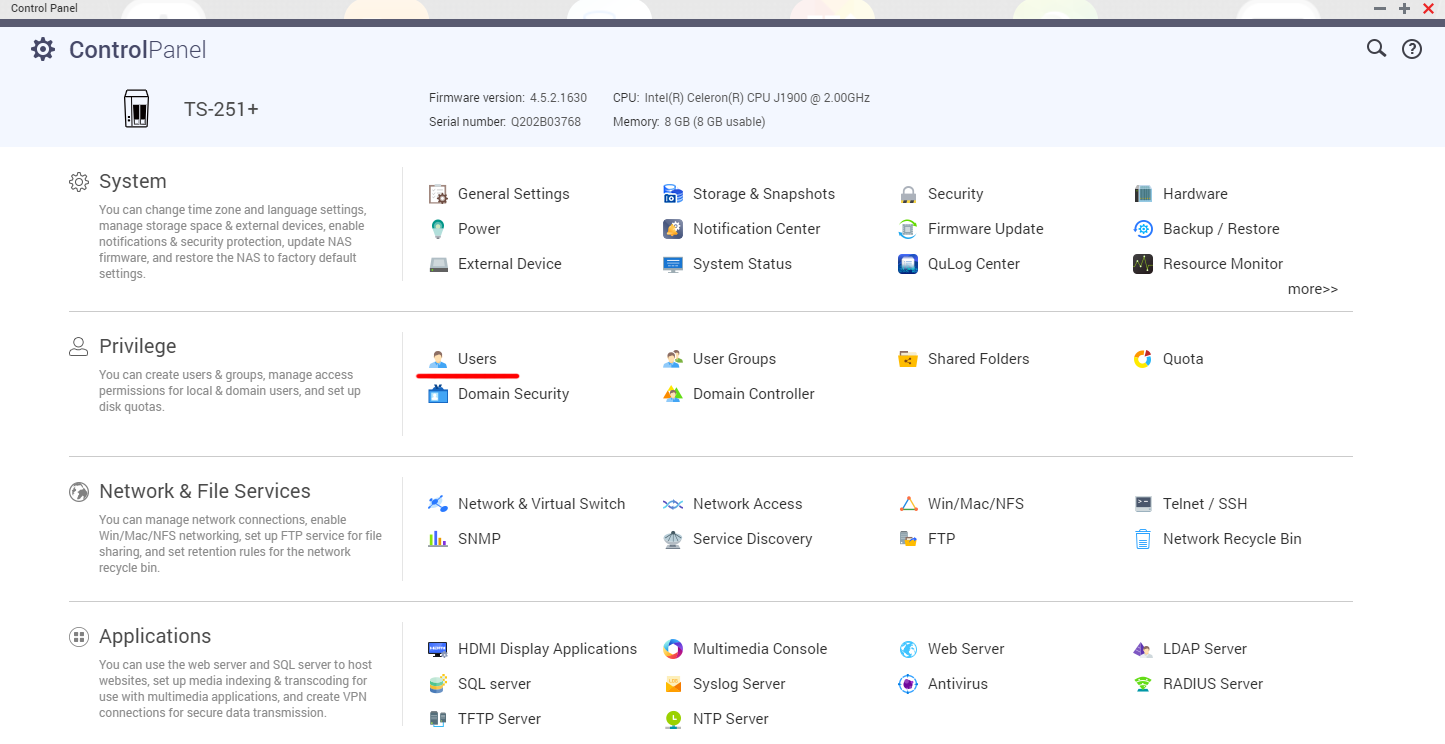Open the Multimedia Console icon
This screenshot has height=744, width=1445.
click(x=673, y=649)
